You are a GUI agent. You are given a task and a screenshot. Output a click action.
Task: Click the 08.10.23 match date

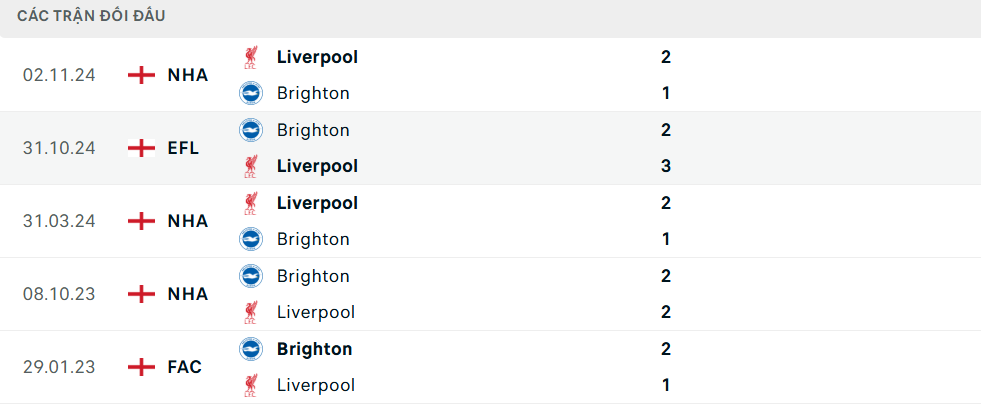pyautogui.click(x=59, y=294)
